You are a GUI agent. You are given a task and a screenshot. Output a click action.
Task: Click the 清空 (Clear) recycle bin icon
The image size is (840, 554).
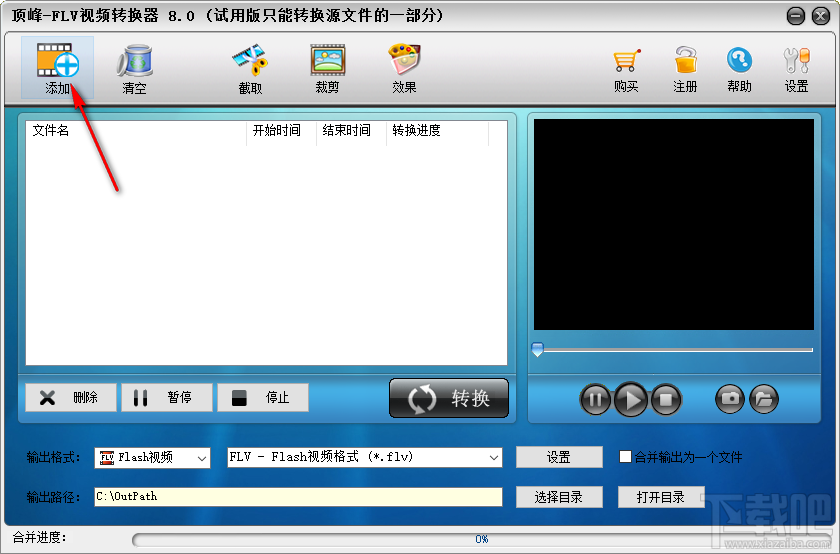click(134, 68)
